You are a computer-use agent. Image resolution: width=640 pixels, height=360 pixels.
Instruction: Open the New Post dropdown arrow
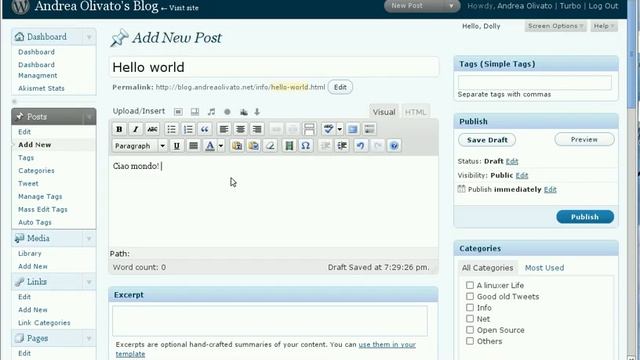(451, 6)
